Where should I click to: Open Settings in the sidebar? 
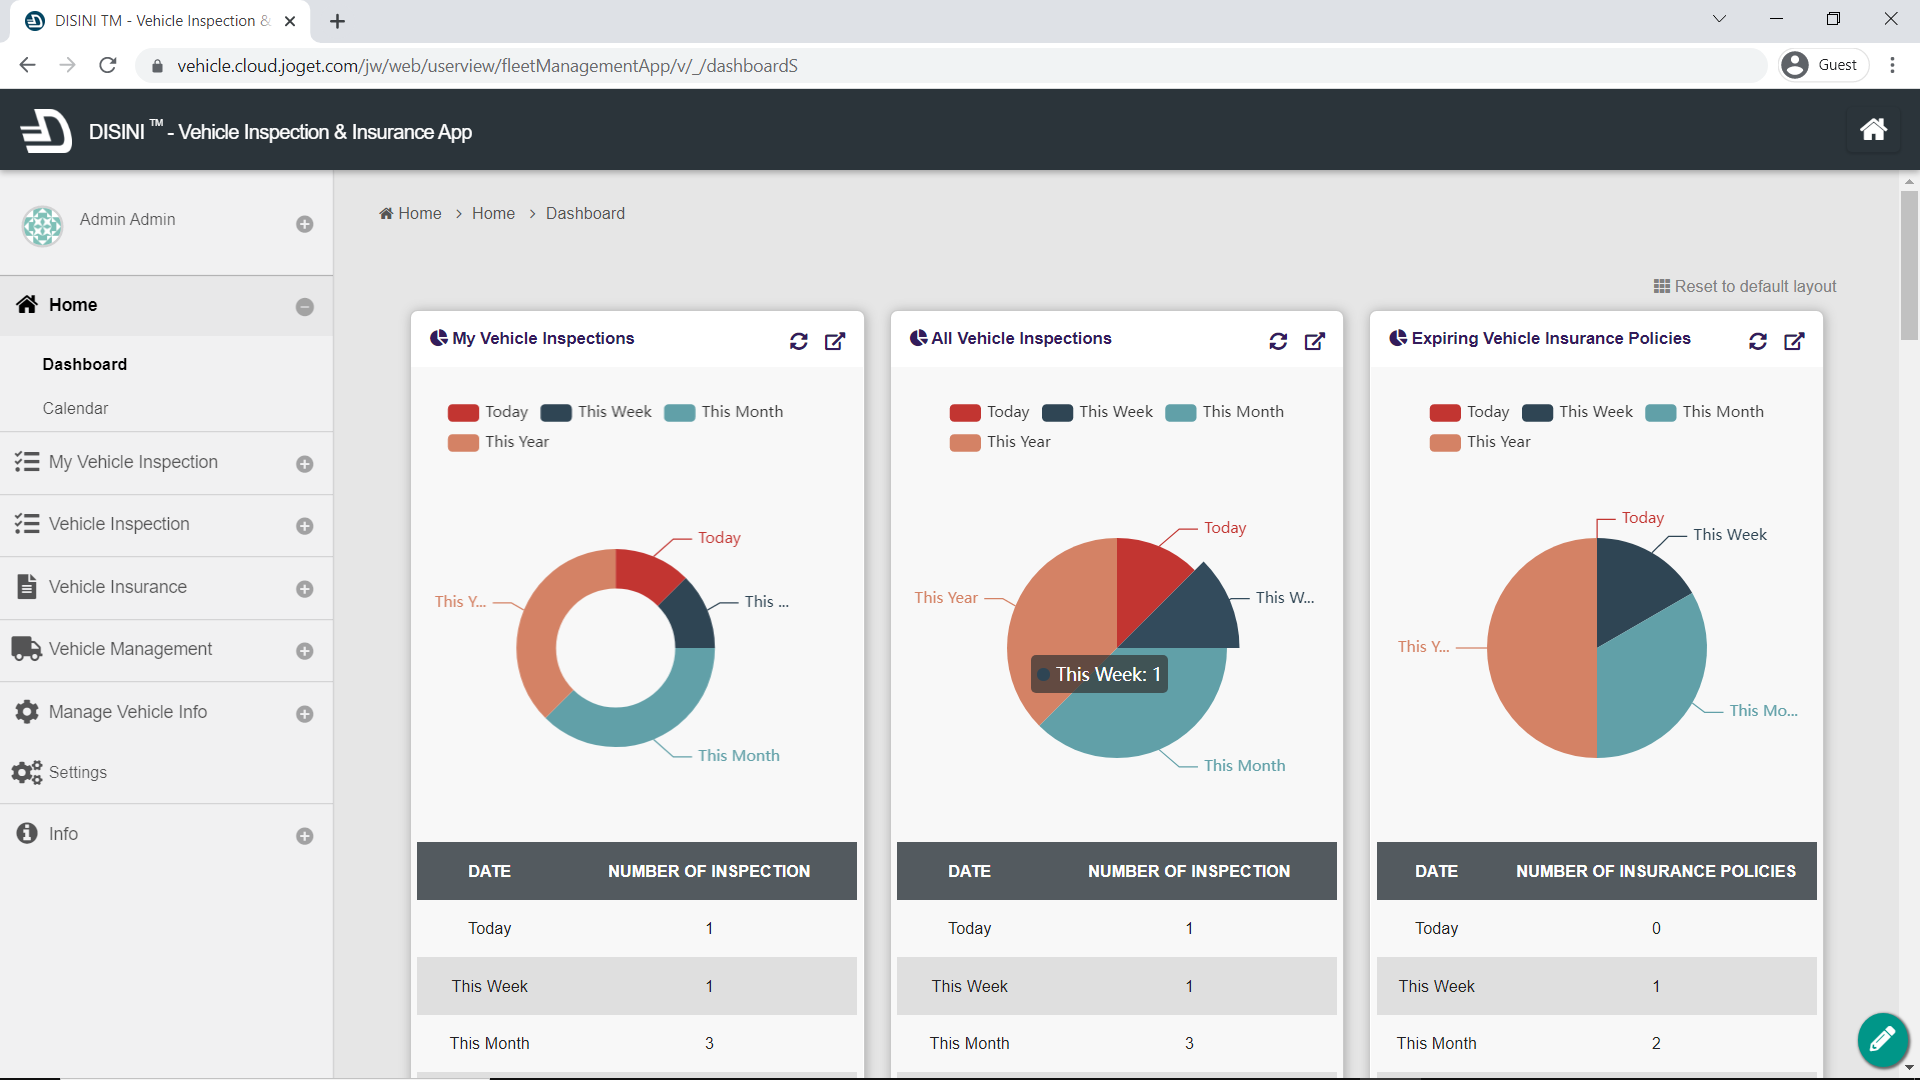(77, 772)
